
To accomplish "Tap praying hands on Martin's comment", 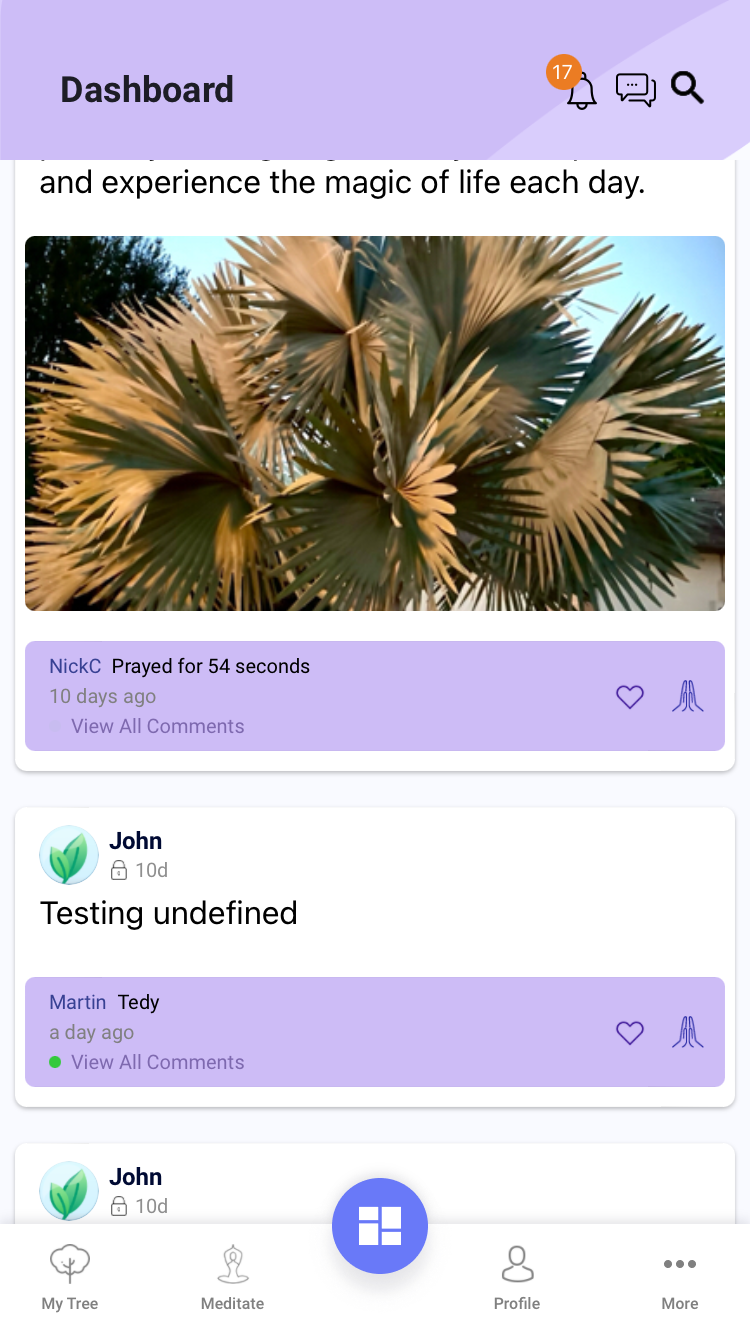I will (688, 1033).
